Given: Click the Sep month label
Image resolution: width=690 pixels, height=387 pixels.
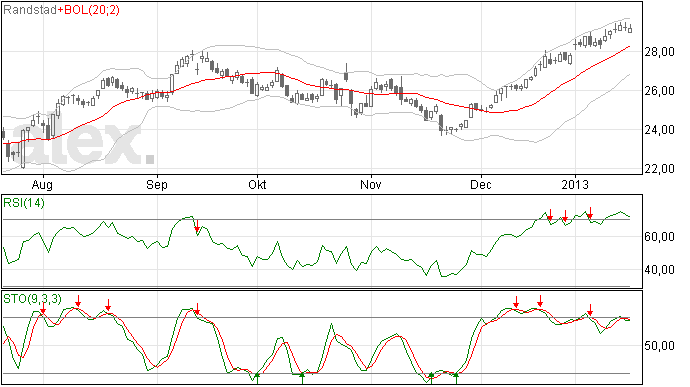Looking at the screenshot, I should tap(157, 185).
